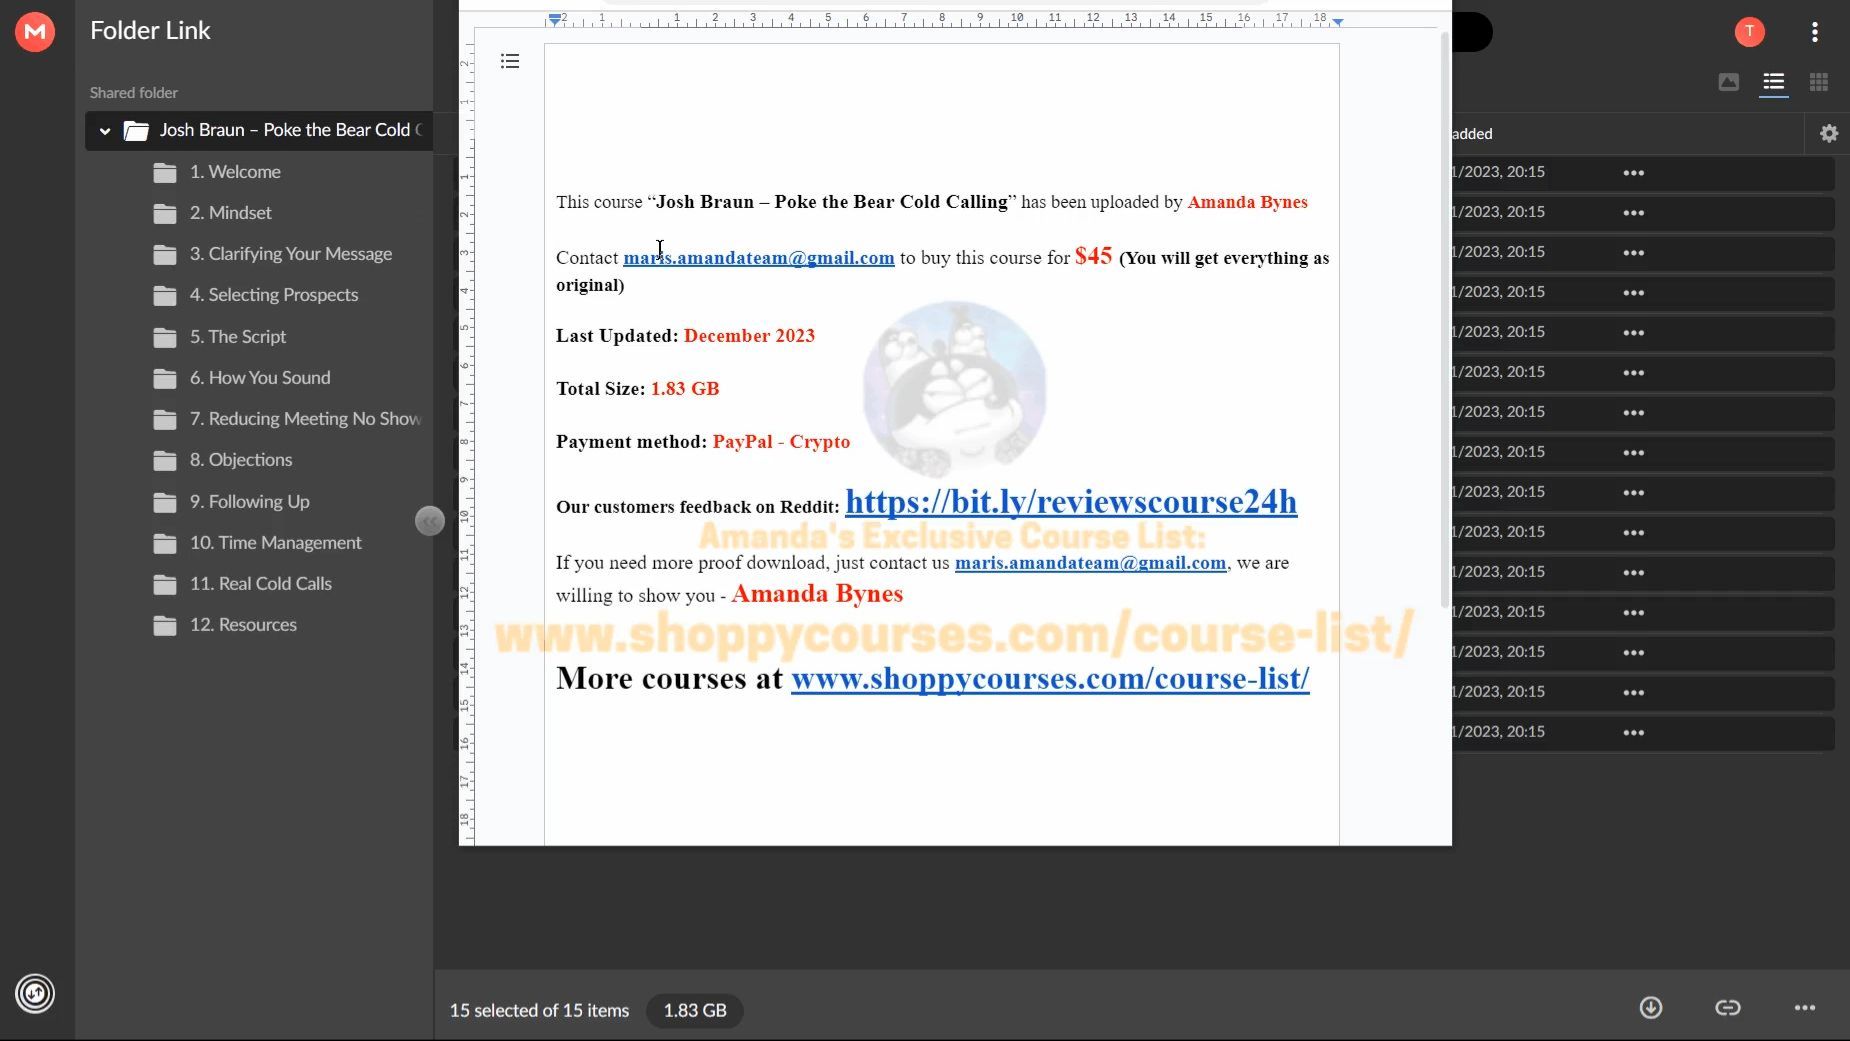Select Josh Braun – Poke the Bear folder
The height and width of the screenshot is (1041, 1850).
(x=260, y=131)
